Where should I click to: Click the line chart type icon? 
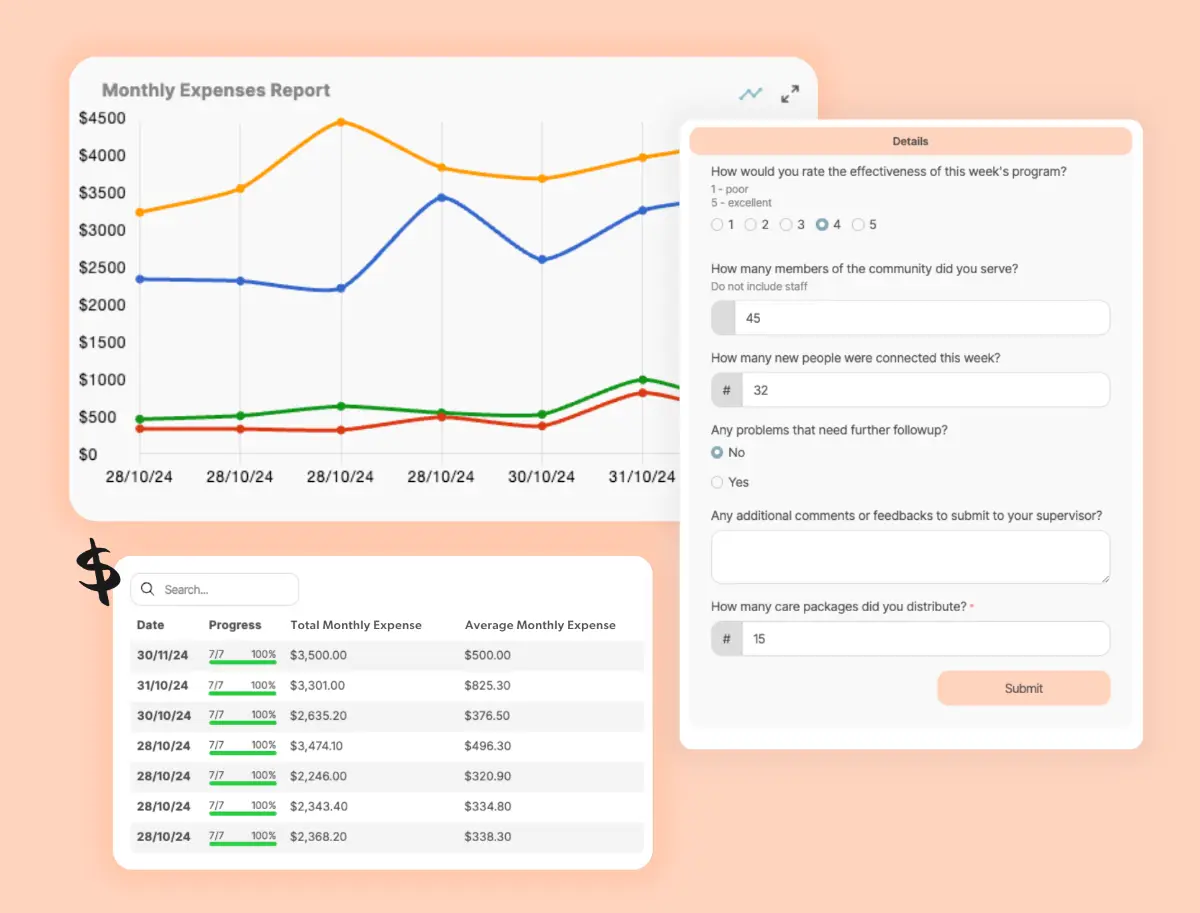750,94
